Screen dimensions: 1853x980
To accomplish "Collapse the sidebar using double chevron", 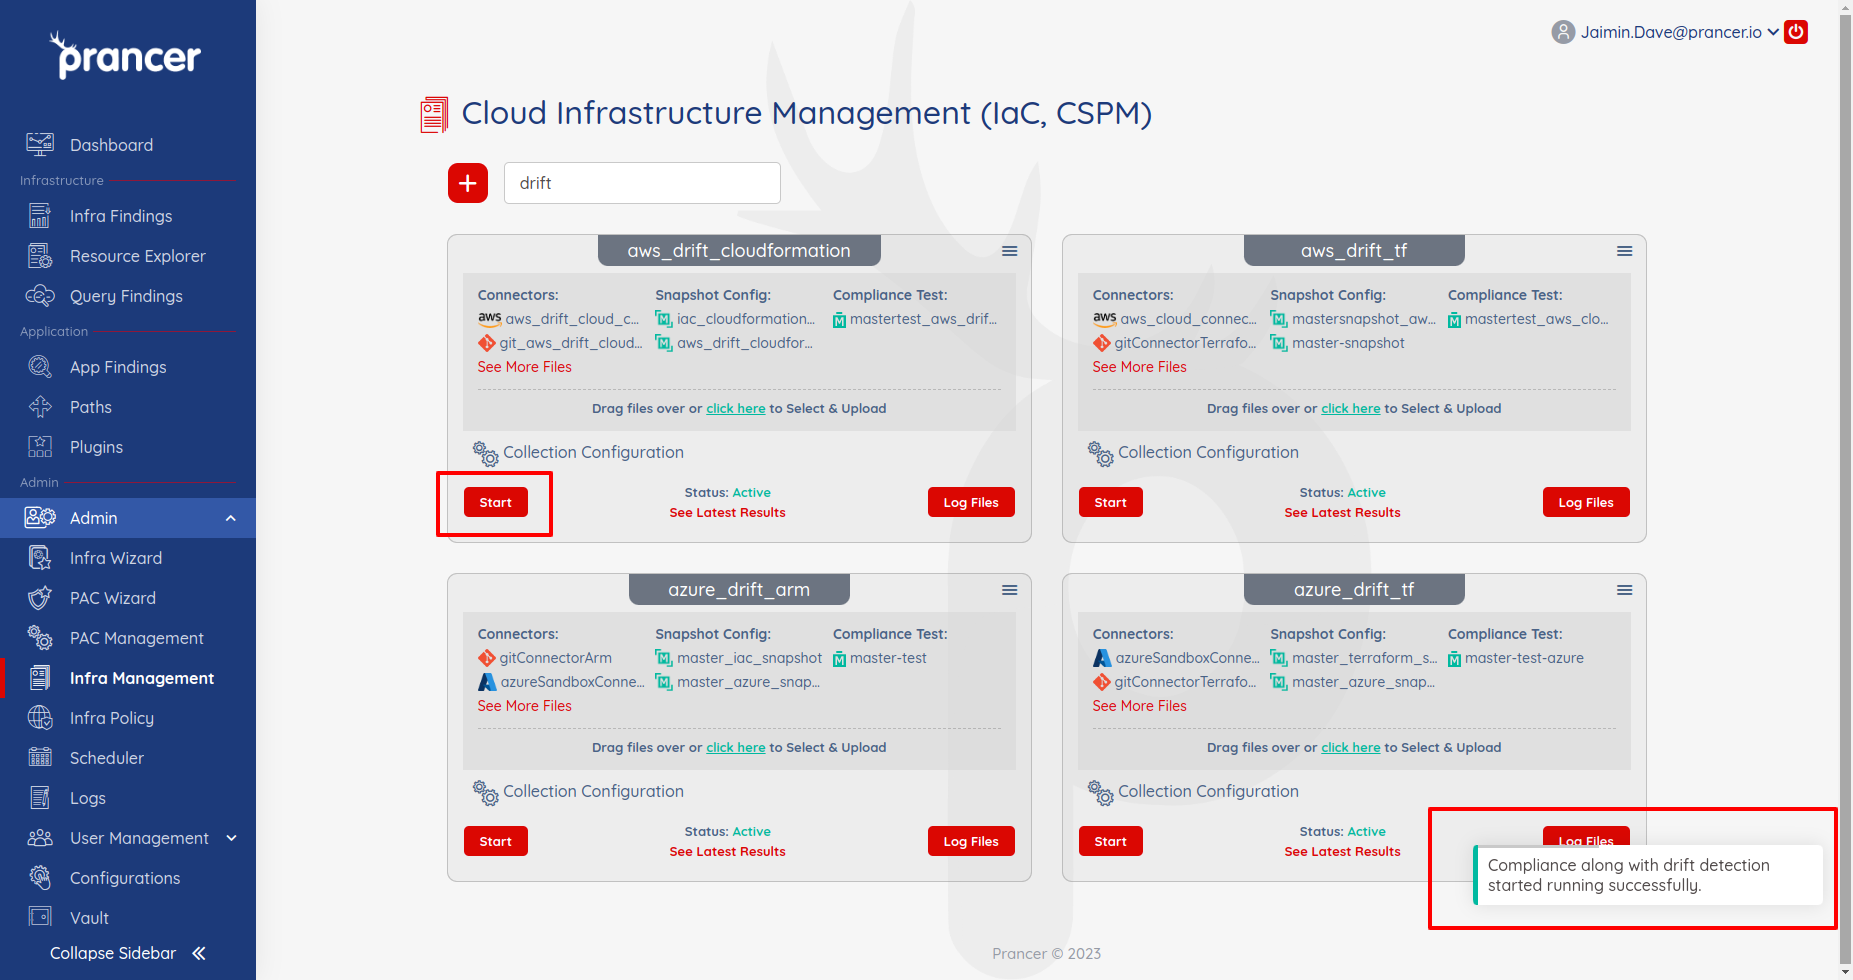I will pos(199,953).
